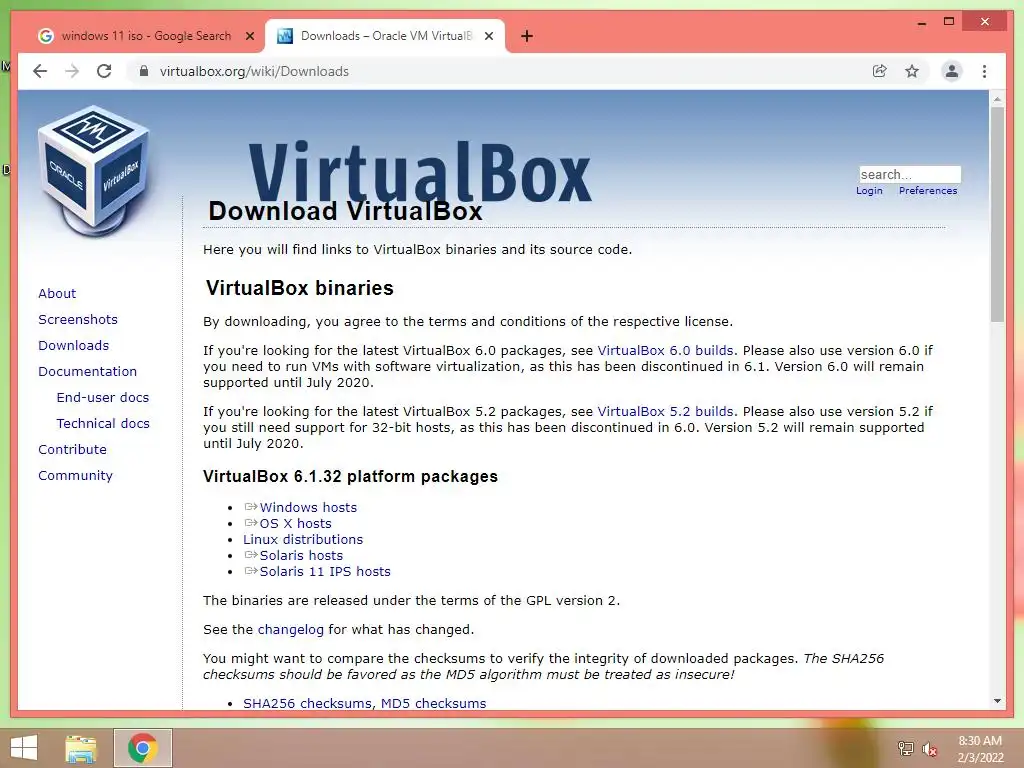
Task: Click the padlock site info icon
Action: (x=144, y=71)
